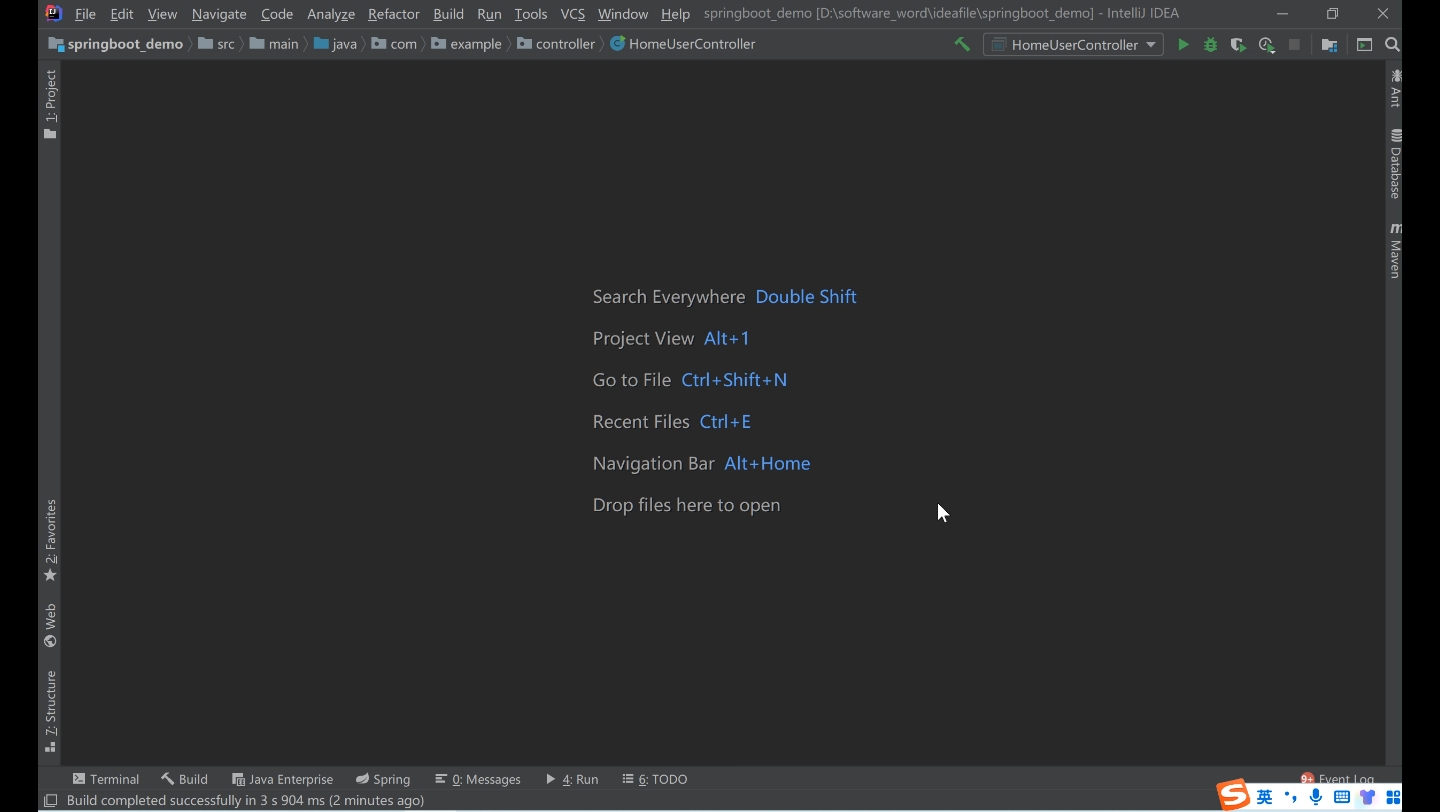The width and height of the screenshot is (1440, 812).
Task: Open the Window menu
Action: (623, 14)
